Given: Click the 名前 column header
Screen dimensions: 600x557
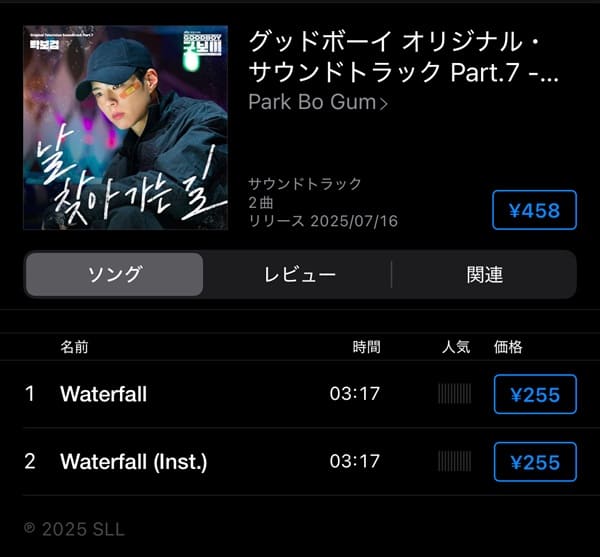Looking at the screenshot, I should click(x=74, y=347).
